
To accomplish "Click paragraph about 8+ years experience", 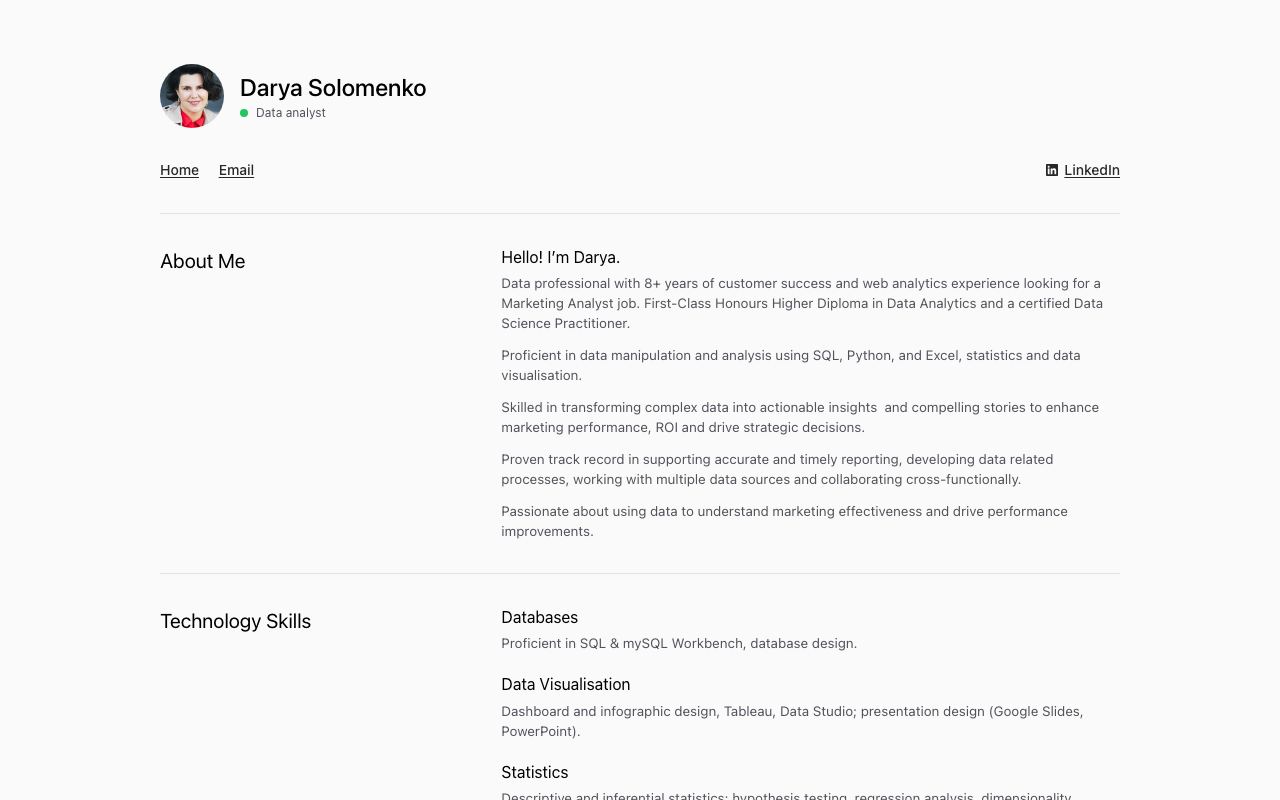I will pos(802,303).
